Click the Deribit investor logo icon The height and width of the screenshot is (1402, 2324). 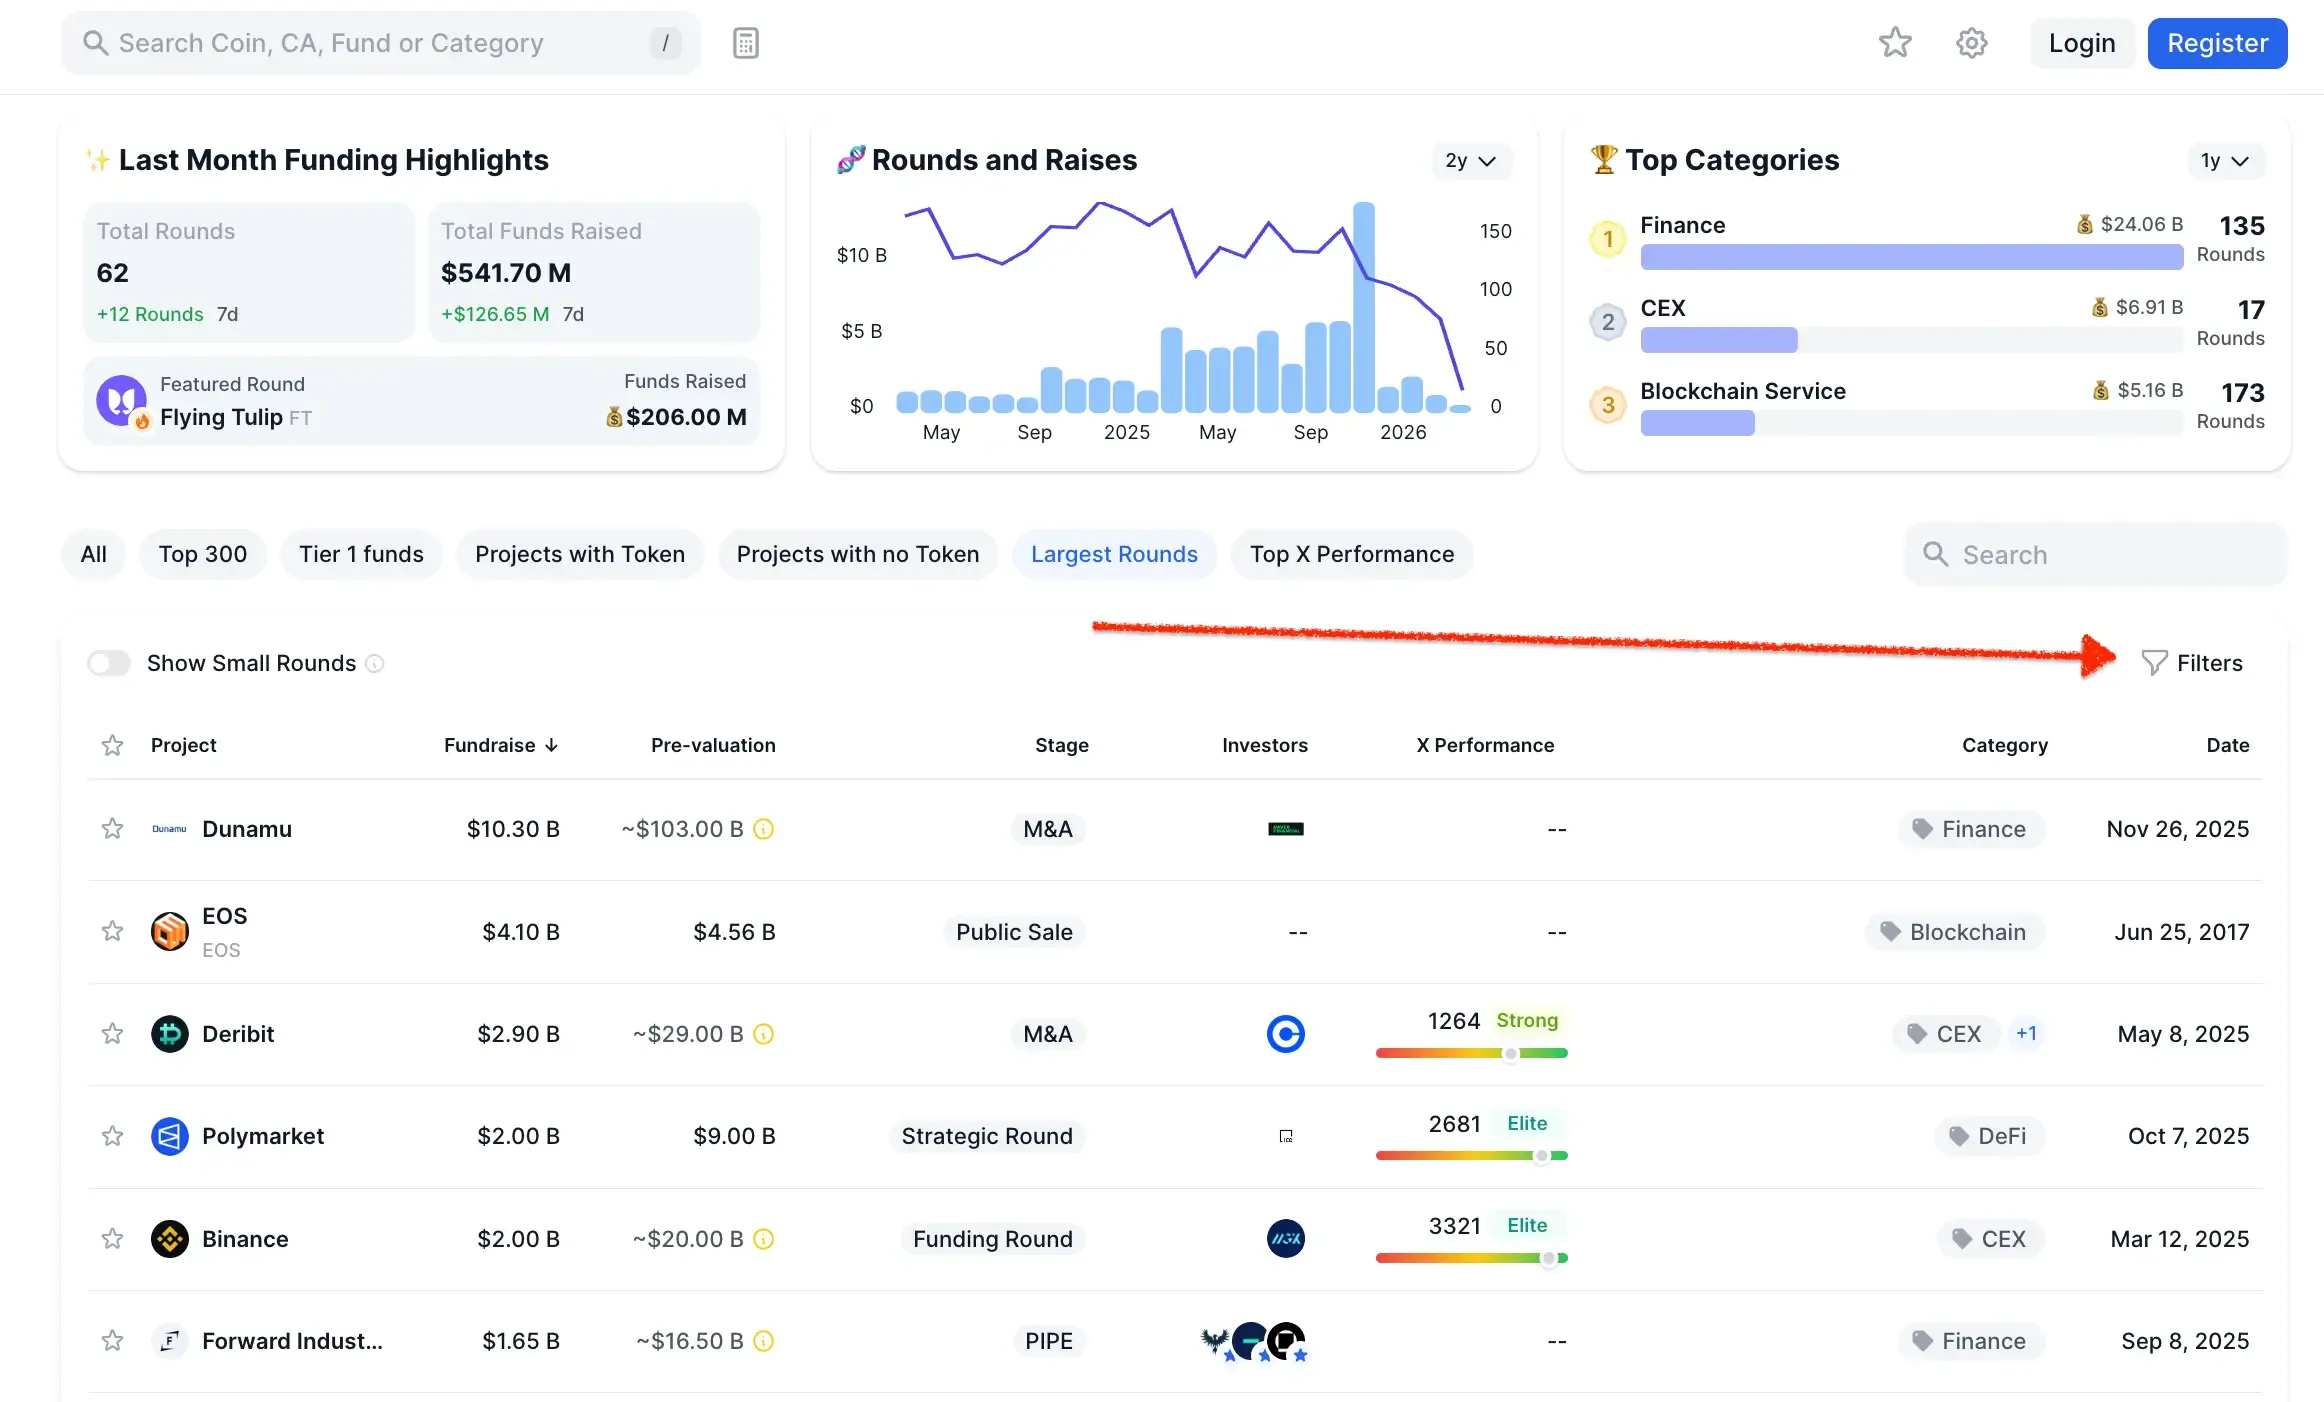pos(1285,1034)
